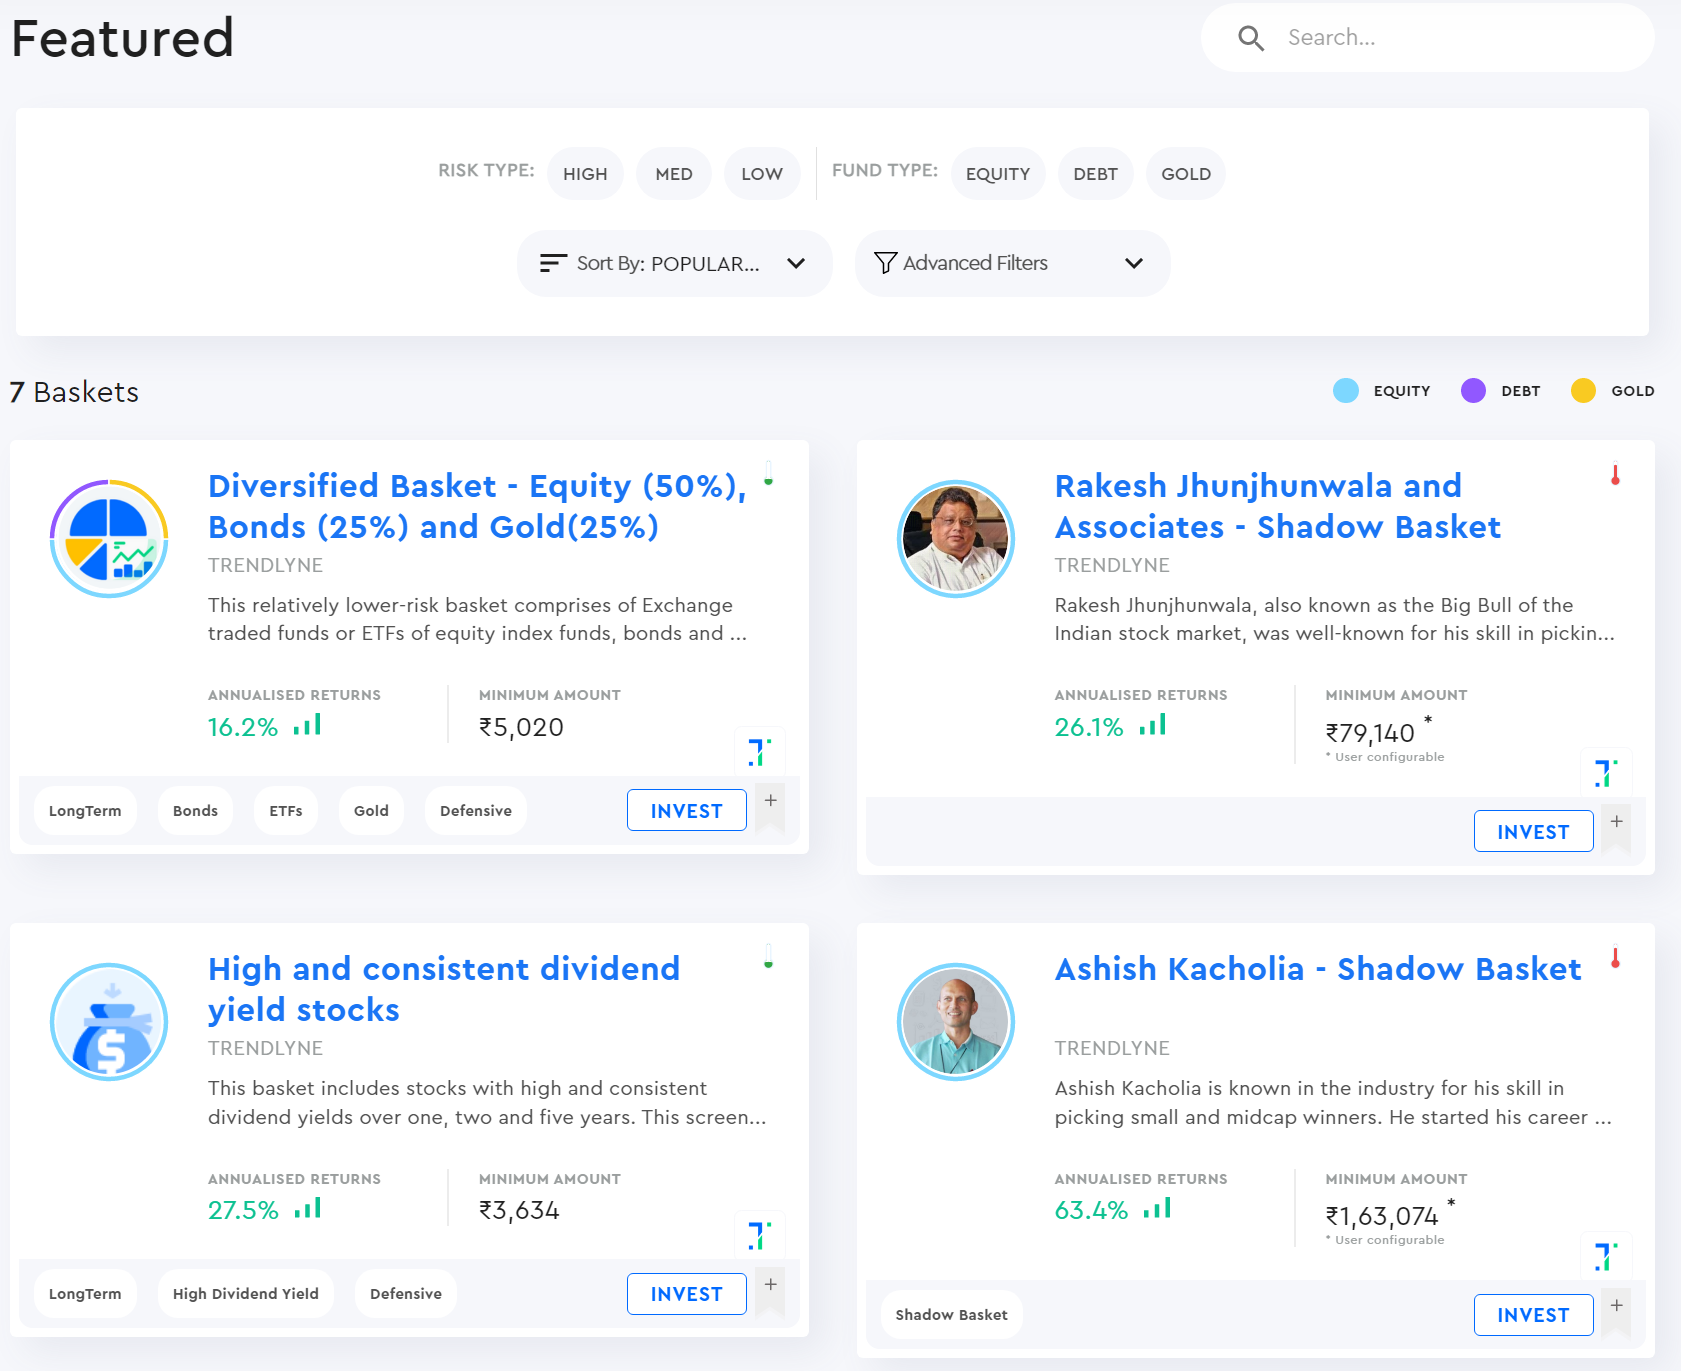The height and width of the screenshot is (1371, 1681).
Task: Focus the Search input field
Action: click(x=1427, y=38)
